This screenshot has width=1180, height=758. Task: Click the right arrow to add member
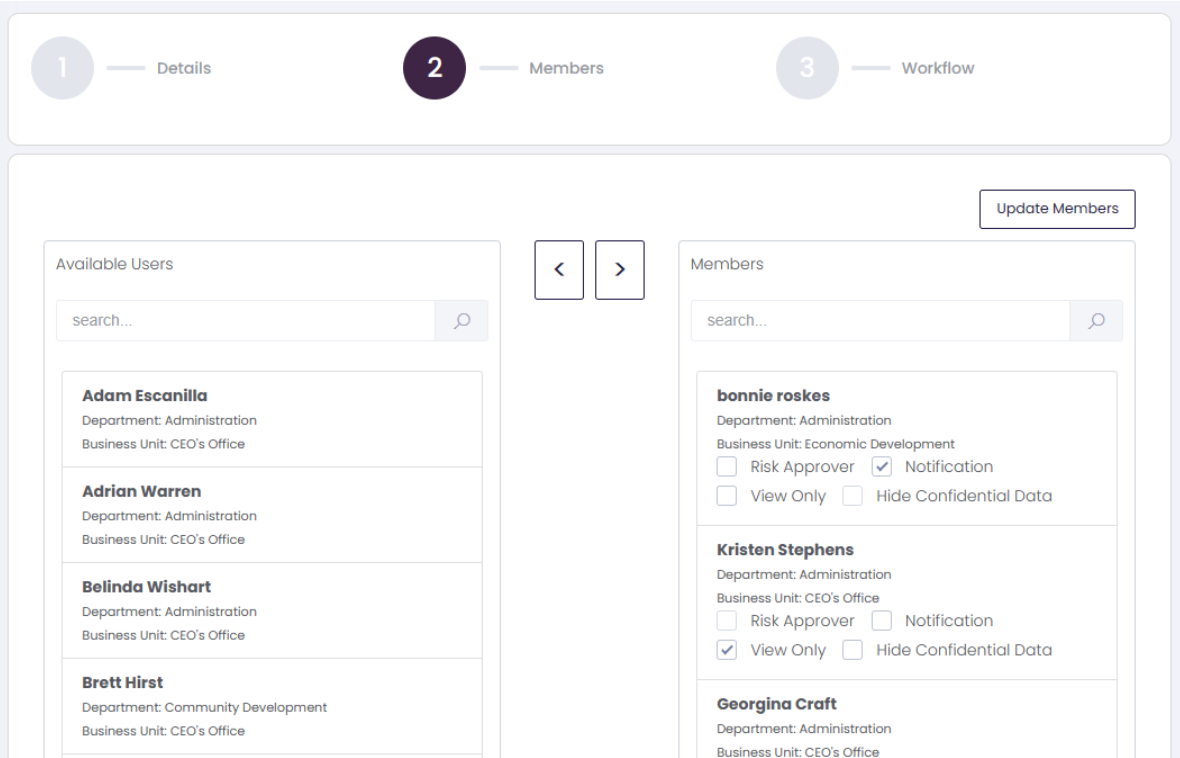point(619,269)
